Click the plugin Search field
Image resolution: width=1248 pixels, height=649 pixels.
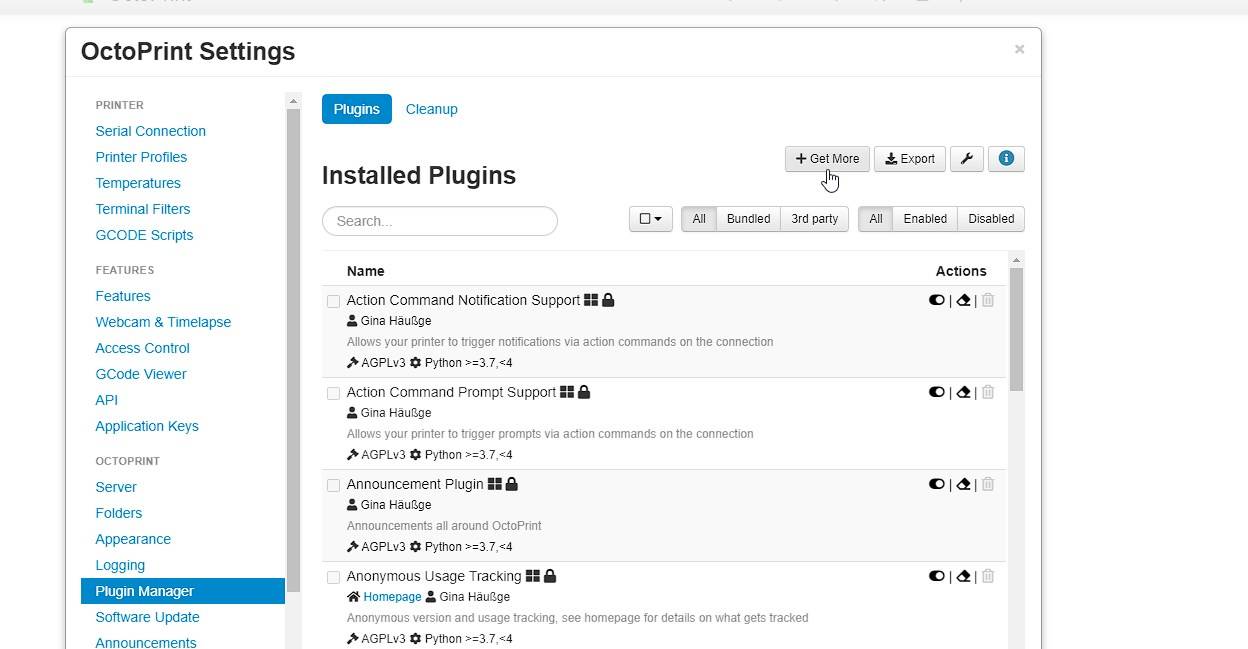(x=439, y=221)
